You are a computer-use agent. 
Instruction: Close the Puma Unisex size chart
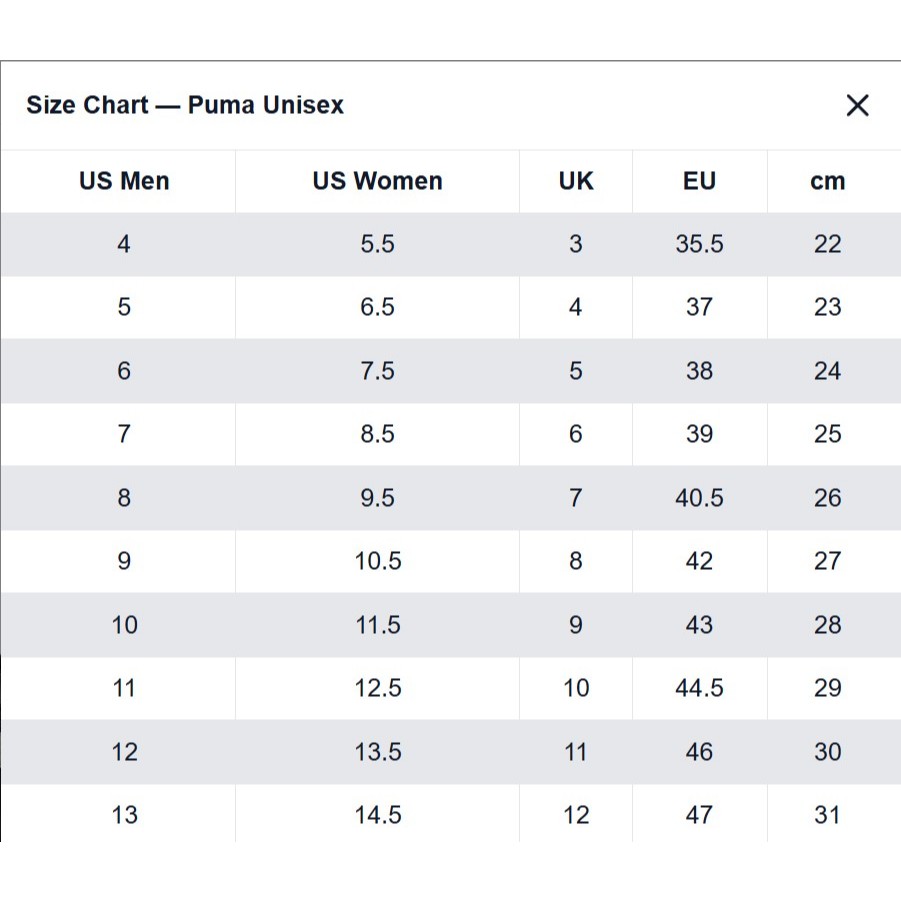[x=857, y=106]
